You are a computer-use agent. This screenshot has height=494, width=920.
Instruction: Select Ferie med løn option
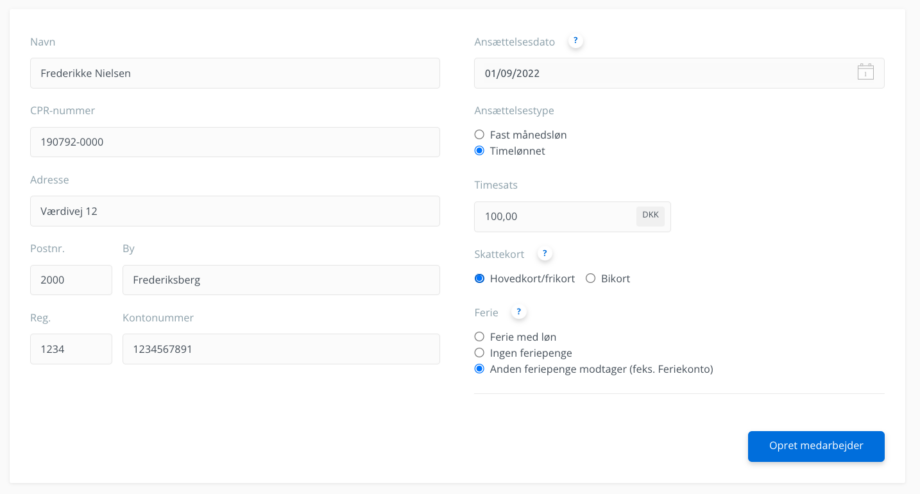pos(479,337)
